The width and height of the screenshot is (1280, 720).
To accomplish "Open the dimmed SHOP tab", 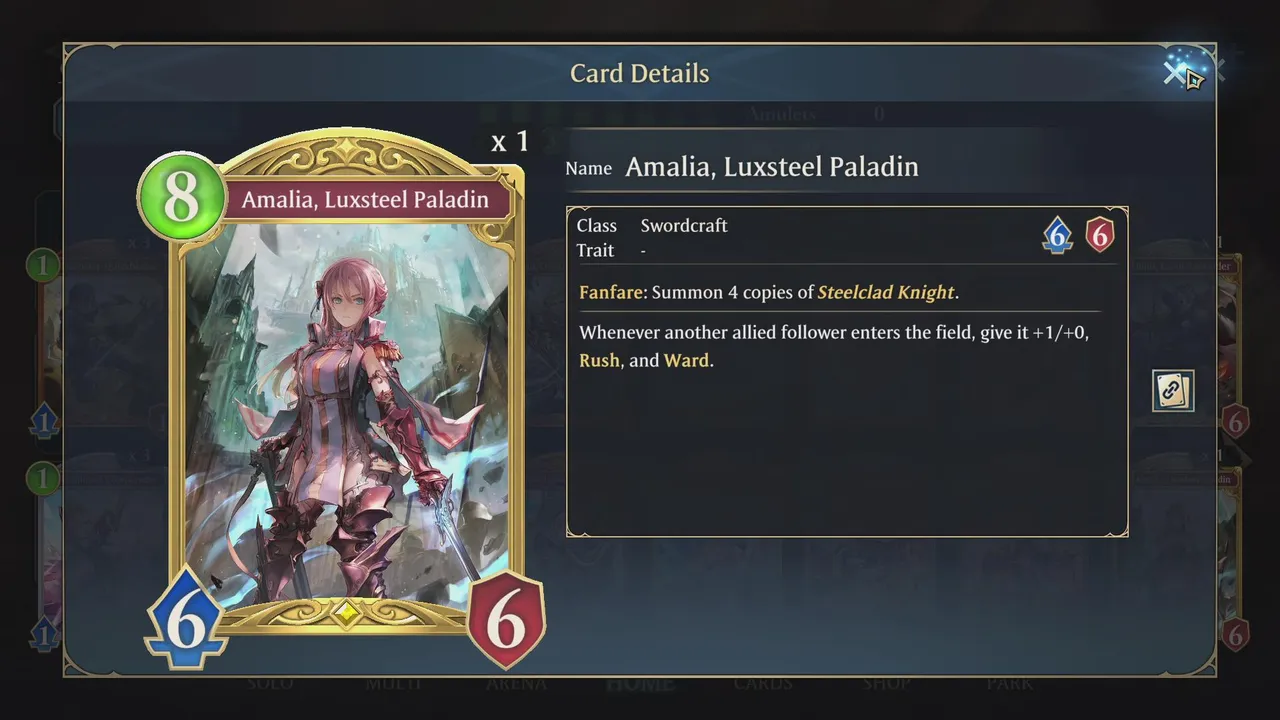I will click(x=887, y=684).
